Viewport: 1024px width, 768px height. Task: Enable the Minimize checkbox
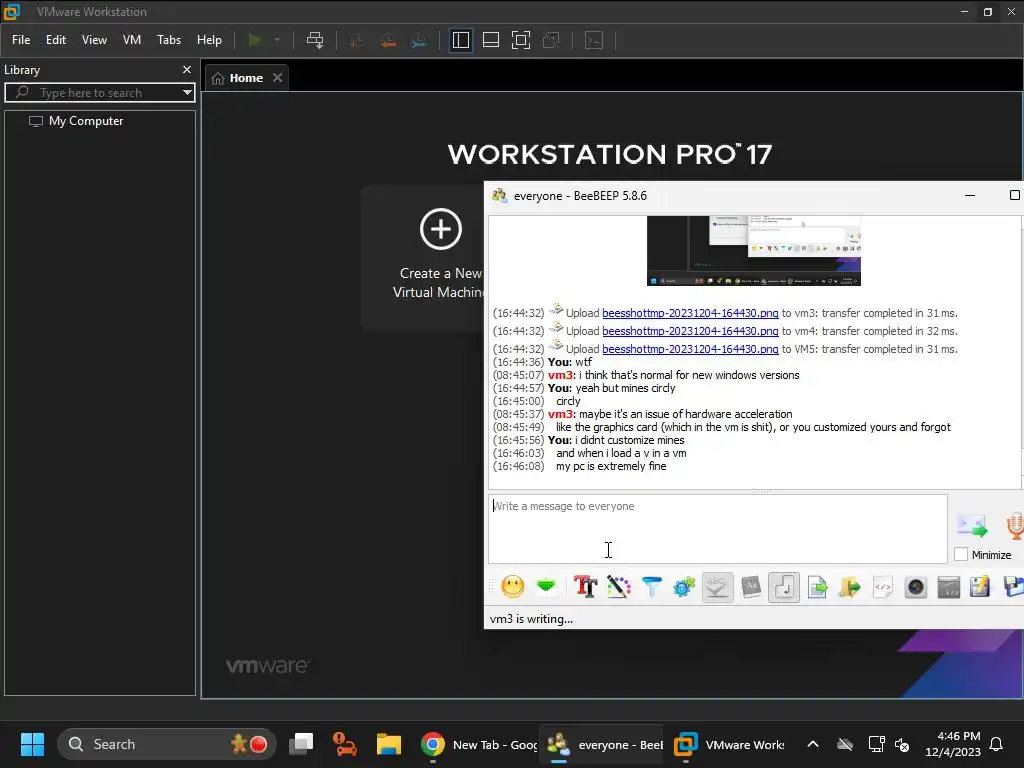(x=961, y=554)
